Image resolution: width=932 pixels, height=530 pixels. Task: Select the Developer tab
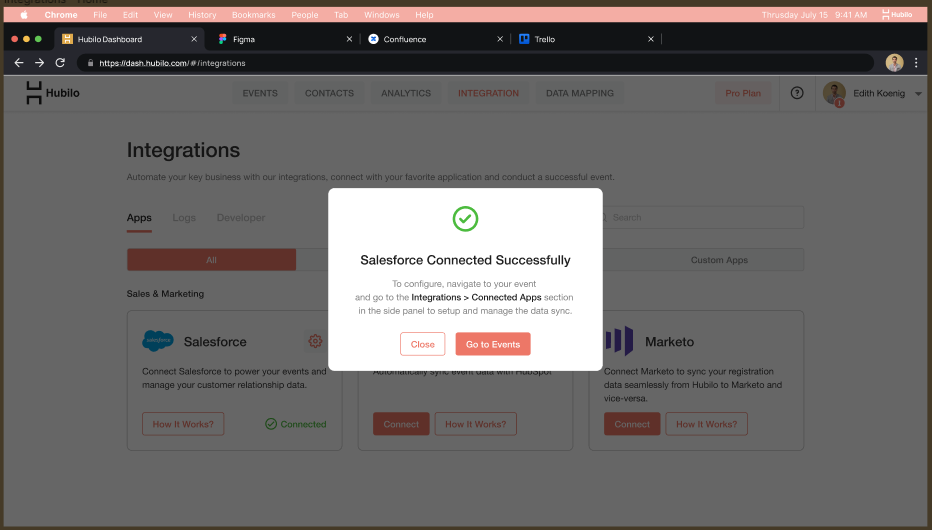coord(241,218)
